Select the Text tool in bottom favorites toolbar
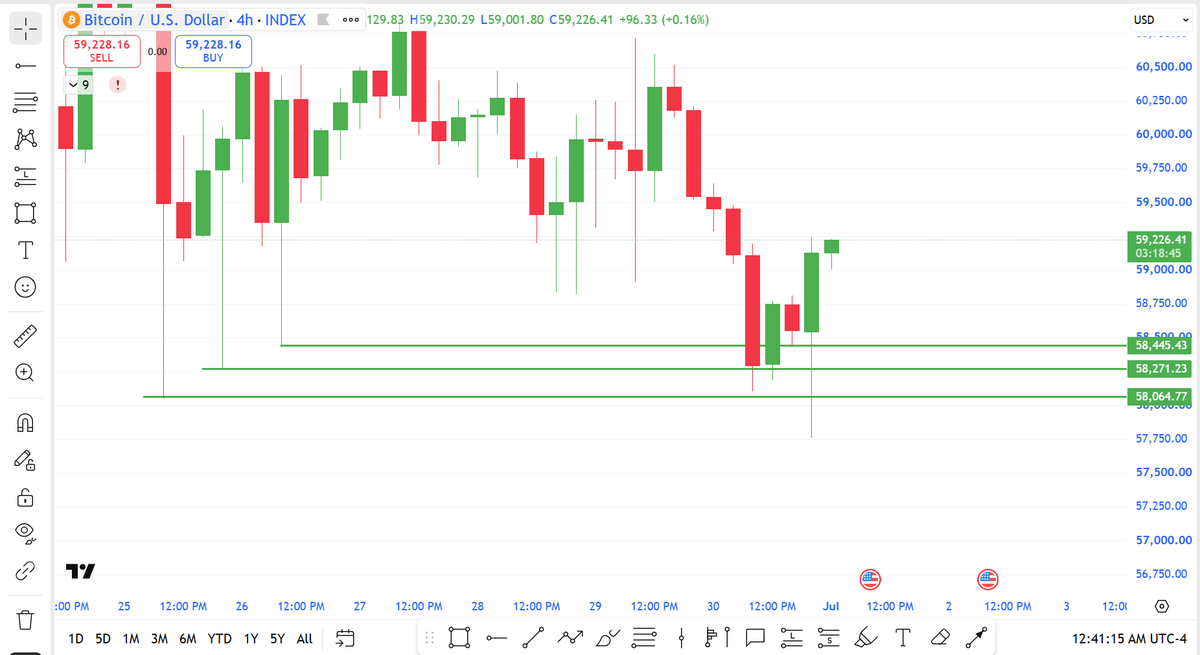 903,636
